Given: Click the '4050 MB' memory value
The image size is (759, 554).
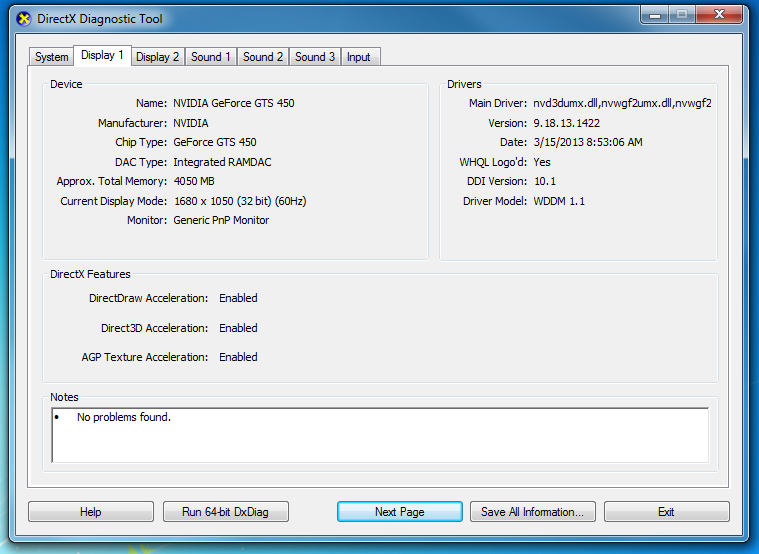Looking at the screenshot, I should click(194, 182).
